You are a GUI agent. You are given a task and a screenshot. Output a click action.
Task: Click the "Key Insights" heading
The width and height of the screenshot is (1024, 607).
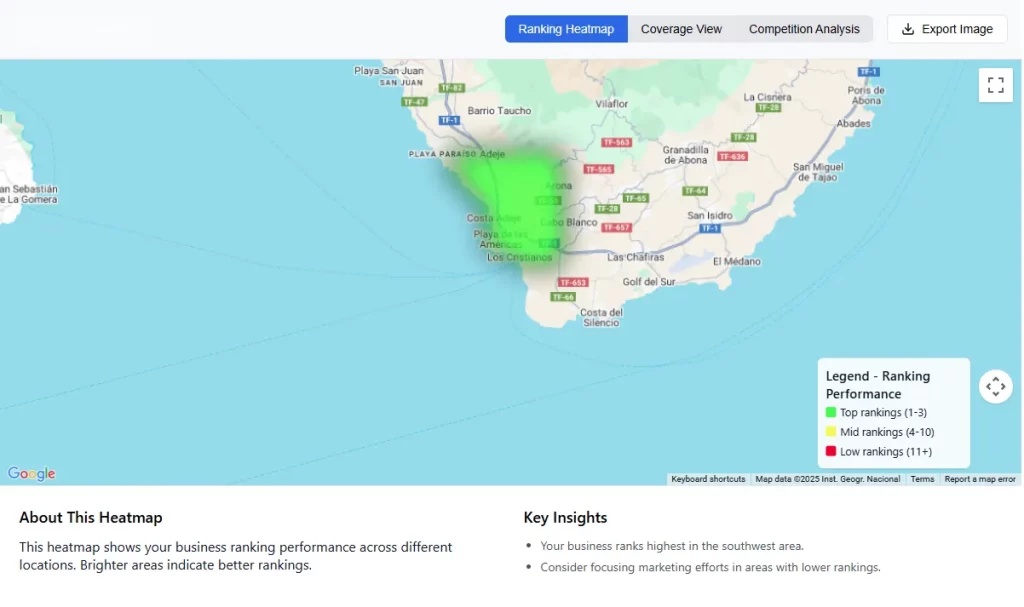(x=565, y=517)
